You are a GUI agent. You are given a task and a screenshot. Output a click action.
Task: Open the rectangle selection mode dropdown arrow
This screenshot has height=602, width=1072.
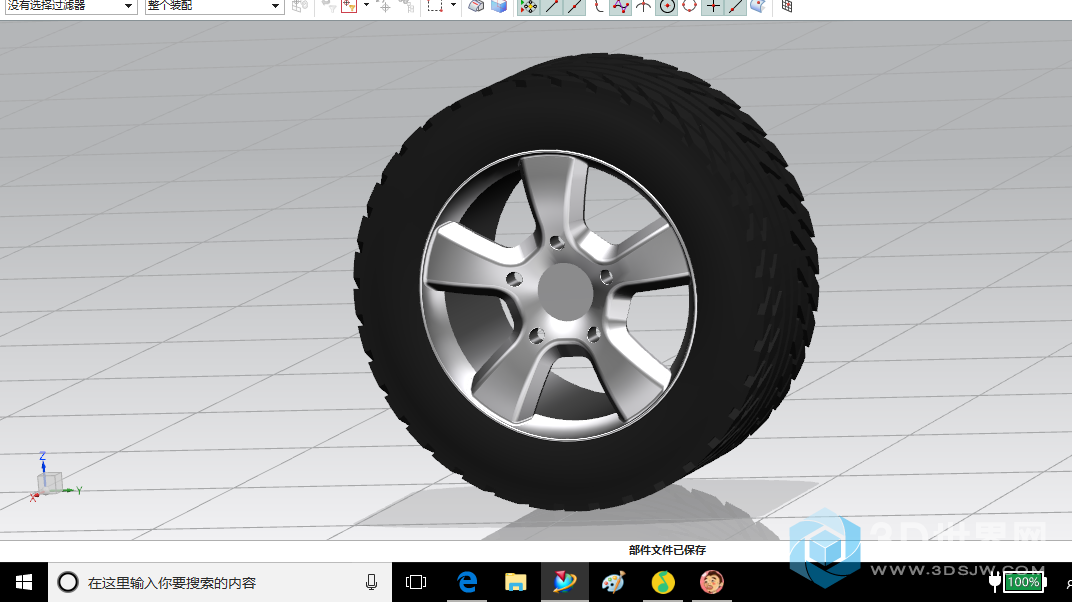pyautogui.click(x=453, y=5)
